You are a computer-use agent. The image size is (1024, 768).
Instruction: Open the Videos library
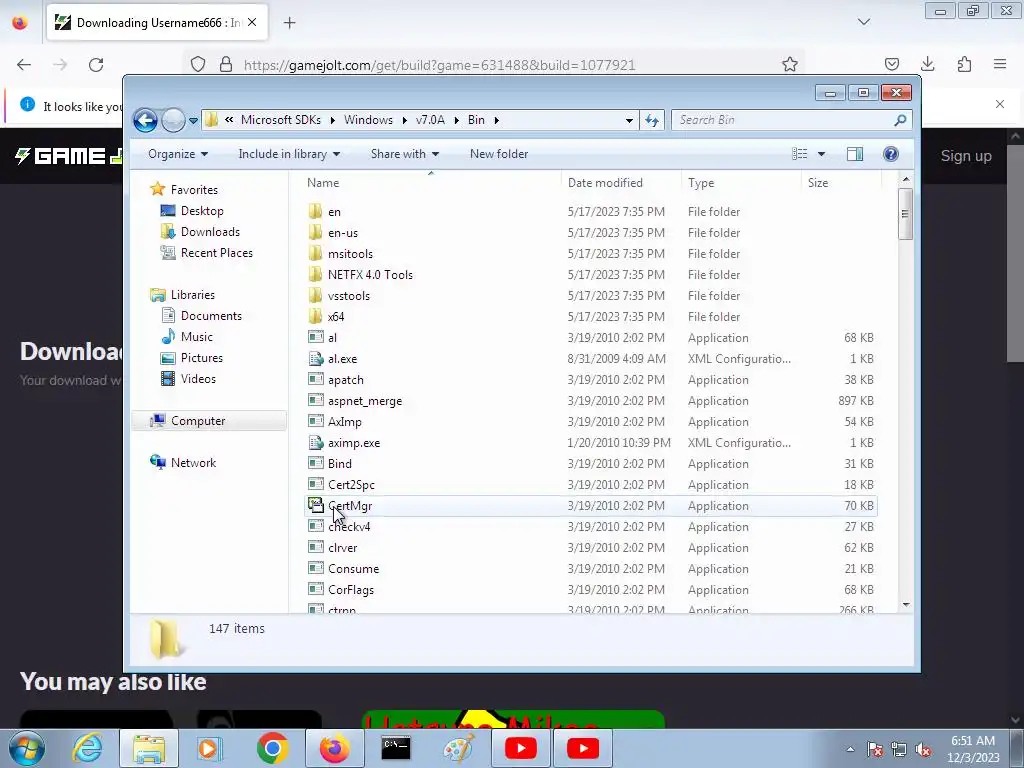(198, 379)
